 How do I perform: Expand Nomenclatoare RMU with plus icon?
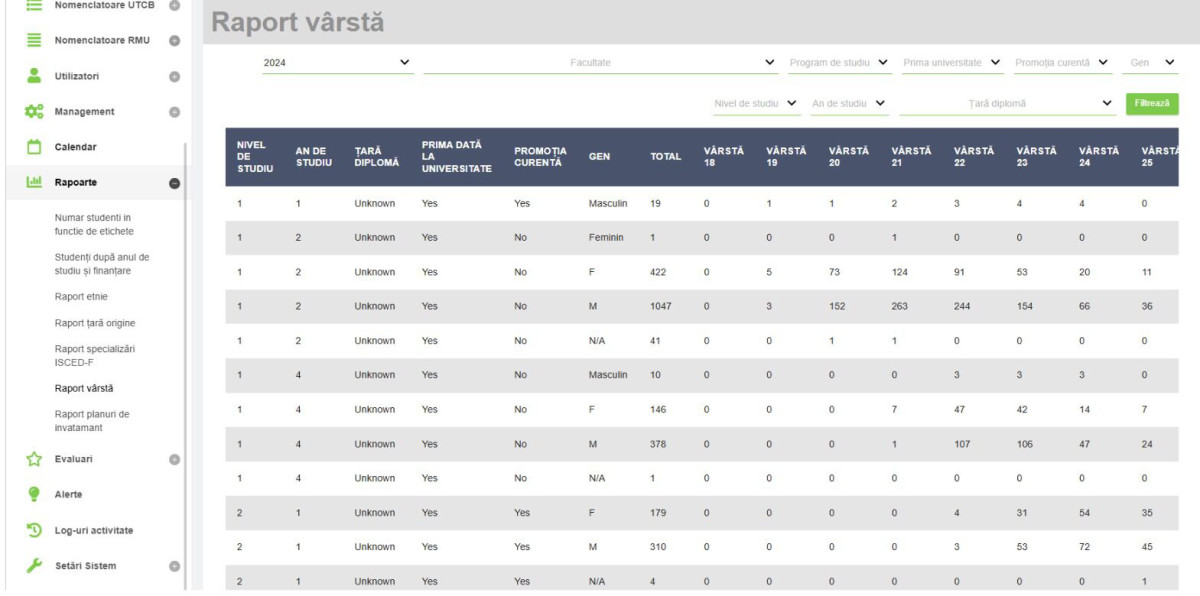(x=174, y=41)
